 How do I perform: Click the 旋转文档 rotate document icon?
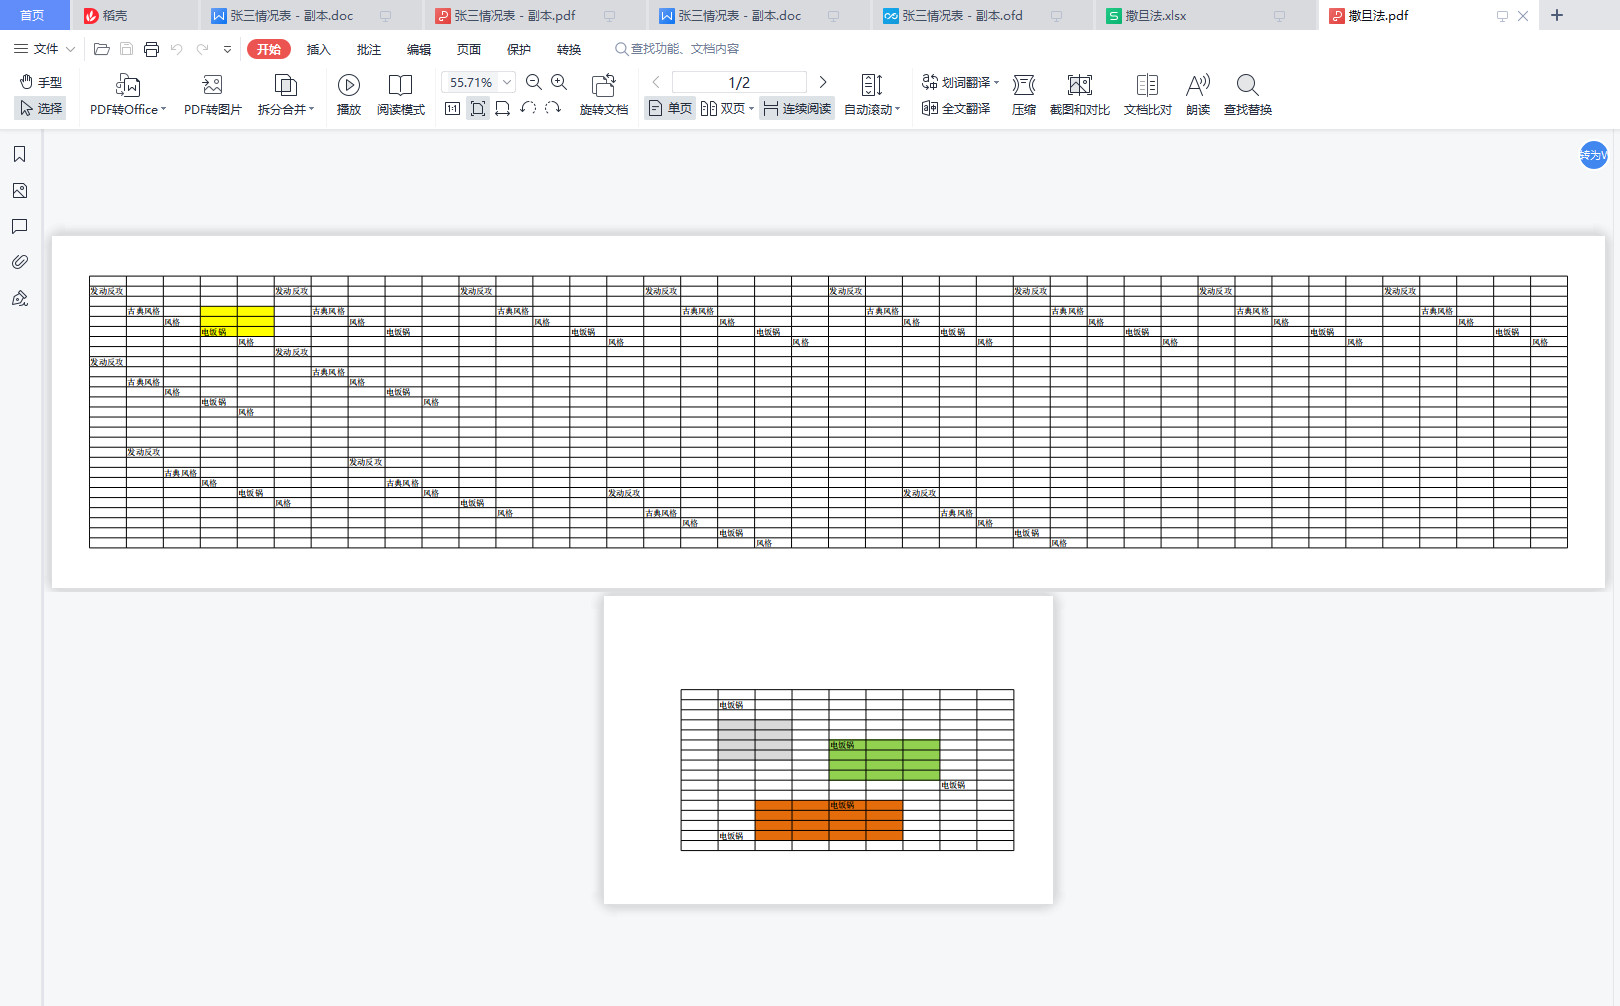click(x=604, y=85)
